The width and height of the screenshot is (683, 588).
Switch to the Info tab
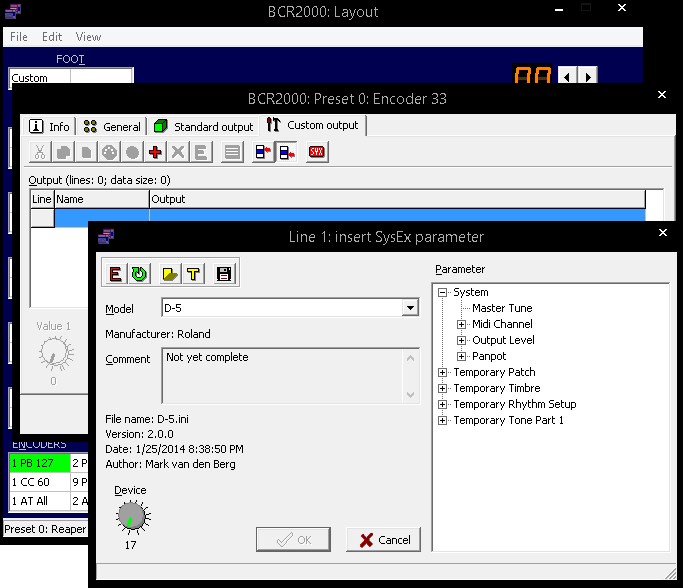pyautogui.click(x=49, y=127)
